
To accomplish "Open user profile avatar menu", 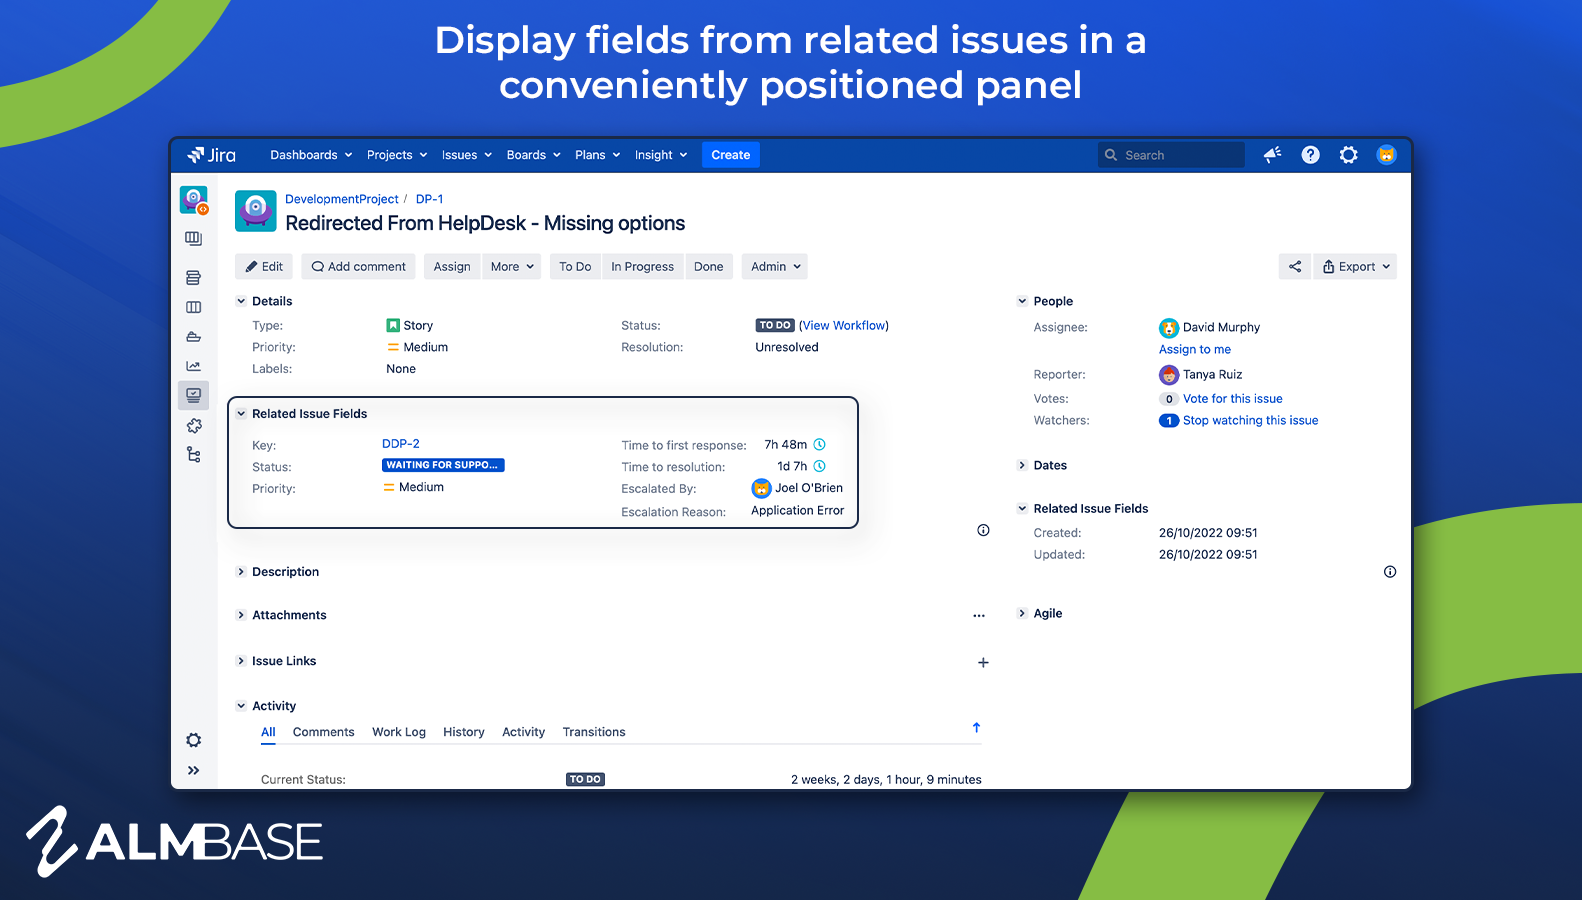I will pyautogui.click(x=1386, y=155).
